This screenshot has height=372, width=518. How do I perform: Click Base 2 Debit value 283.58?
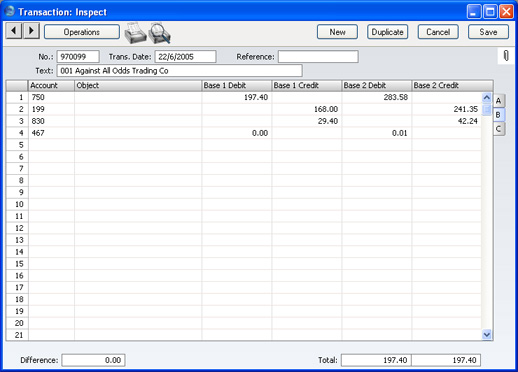pyautogui.click(x=395, y=97)
